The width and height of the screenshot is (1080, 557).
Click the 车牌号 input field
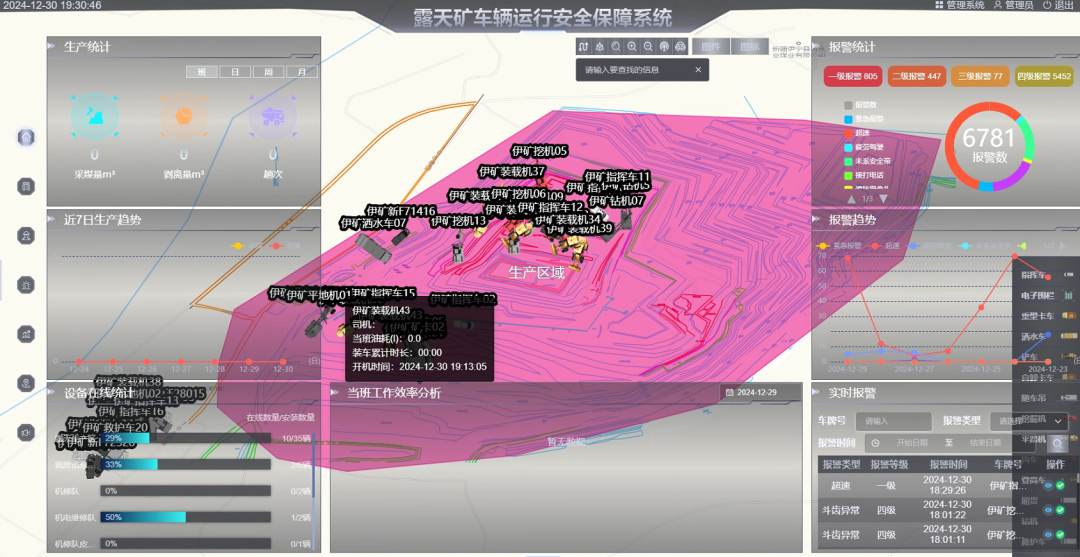(x=895, y=422)
